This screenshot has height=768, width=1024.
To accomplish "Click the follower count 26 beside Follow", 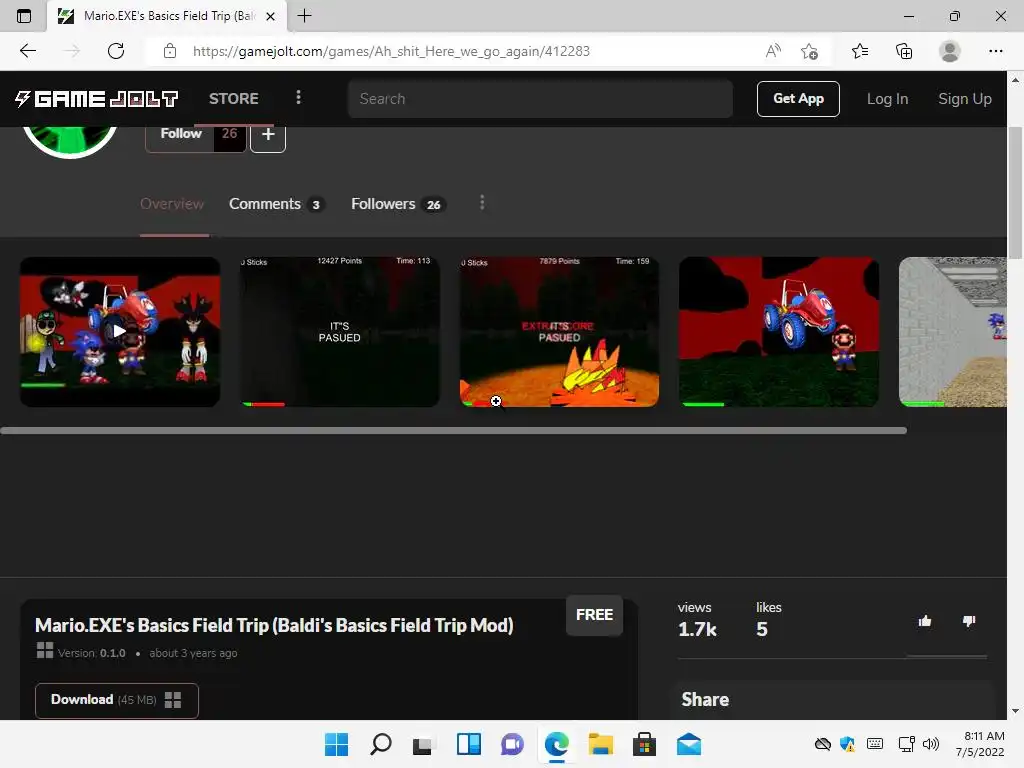I will click(x=229, y=135).
